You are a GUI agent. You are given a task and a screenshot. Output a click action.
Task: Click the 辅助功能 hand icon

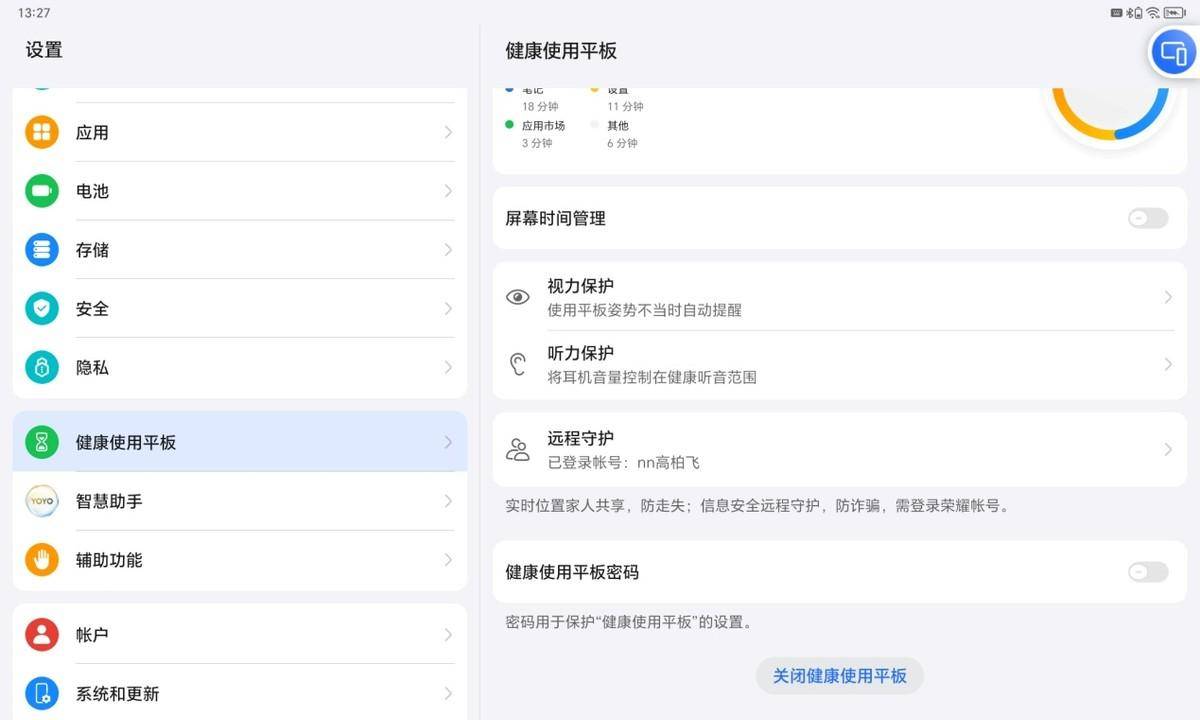click(x=41, y=560)
